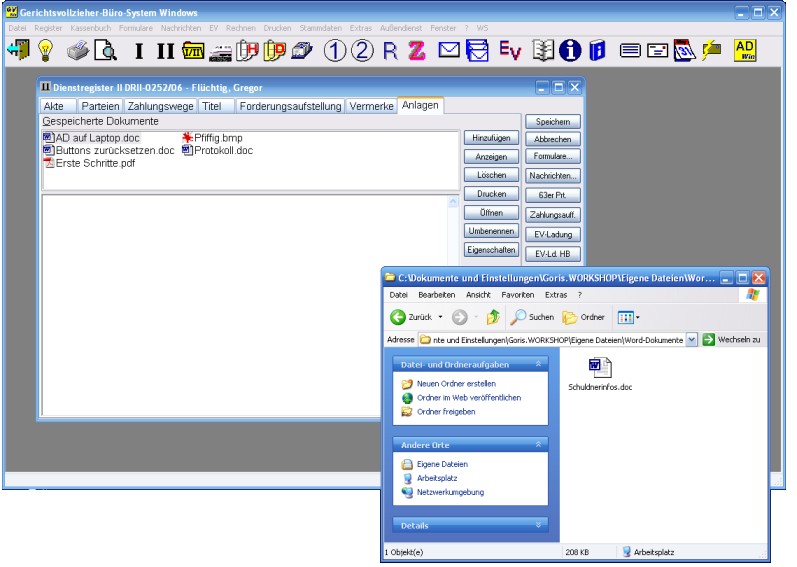
Task: Expand the Details panel in Explorer
Action: click(539, 525)
